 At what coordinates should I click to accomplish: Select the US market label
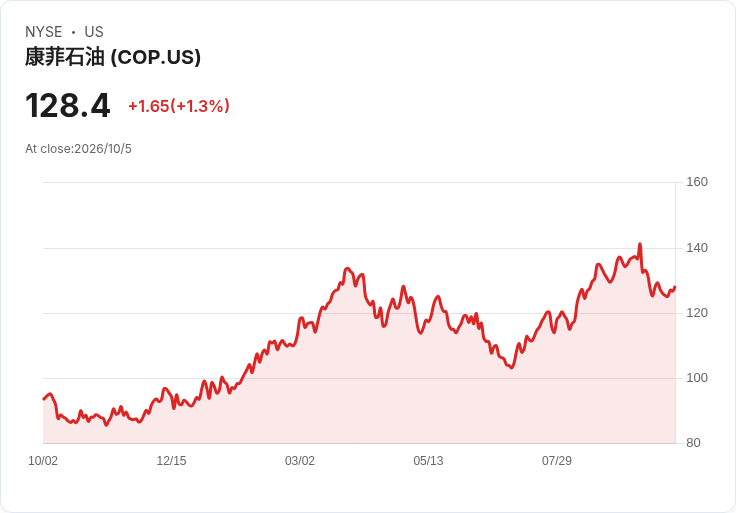point(94,32)
